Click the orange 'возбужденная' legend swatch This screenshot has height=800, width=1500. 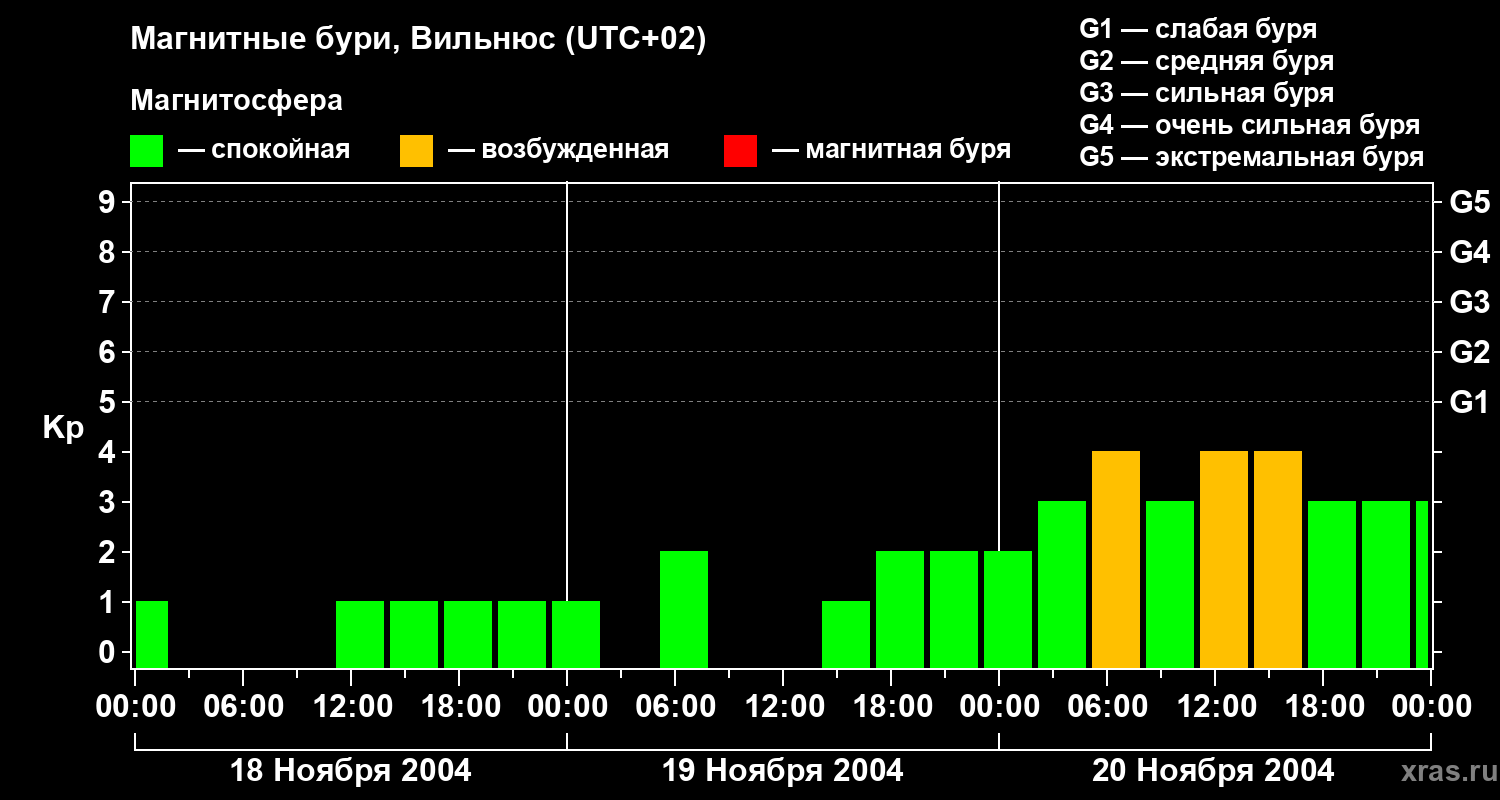click(416, 151)
